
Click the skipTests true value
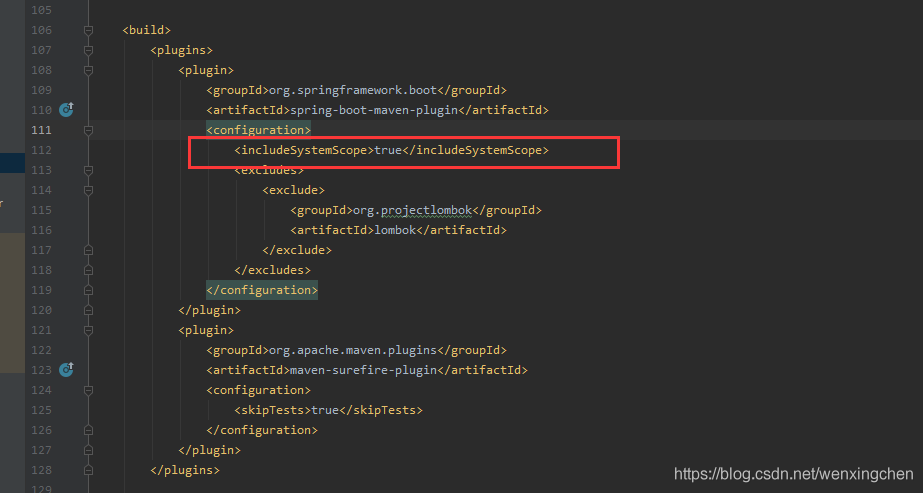click(324, 410)
